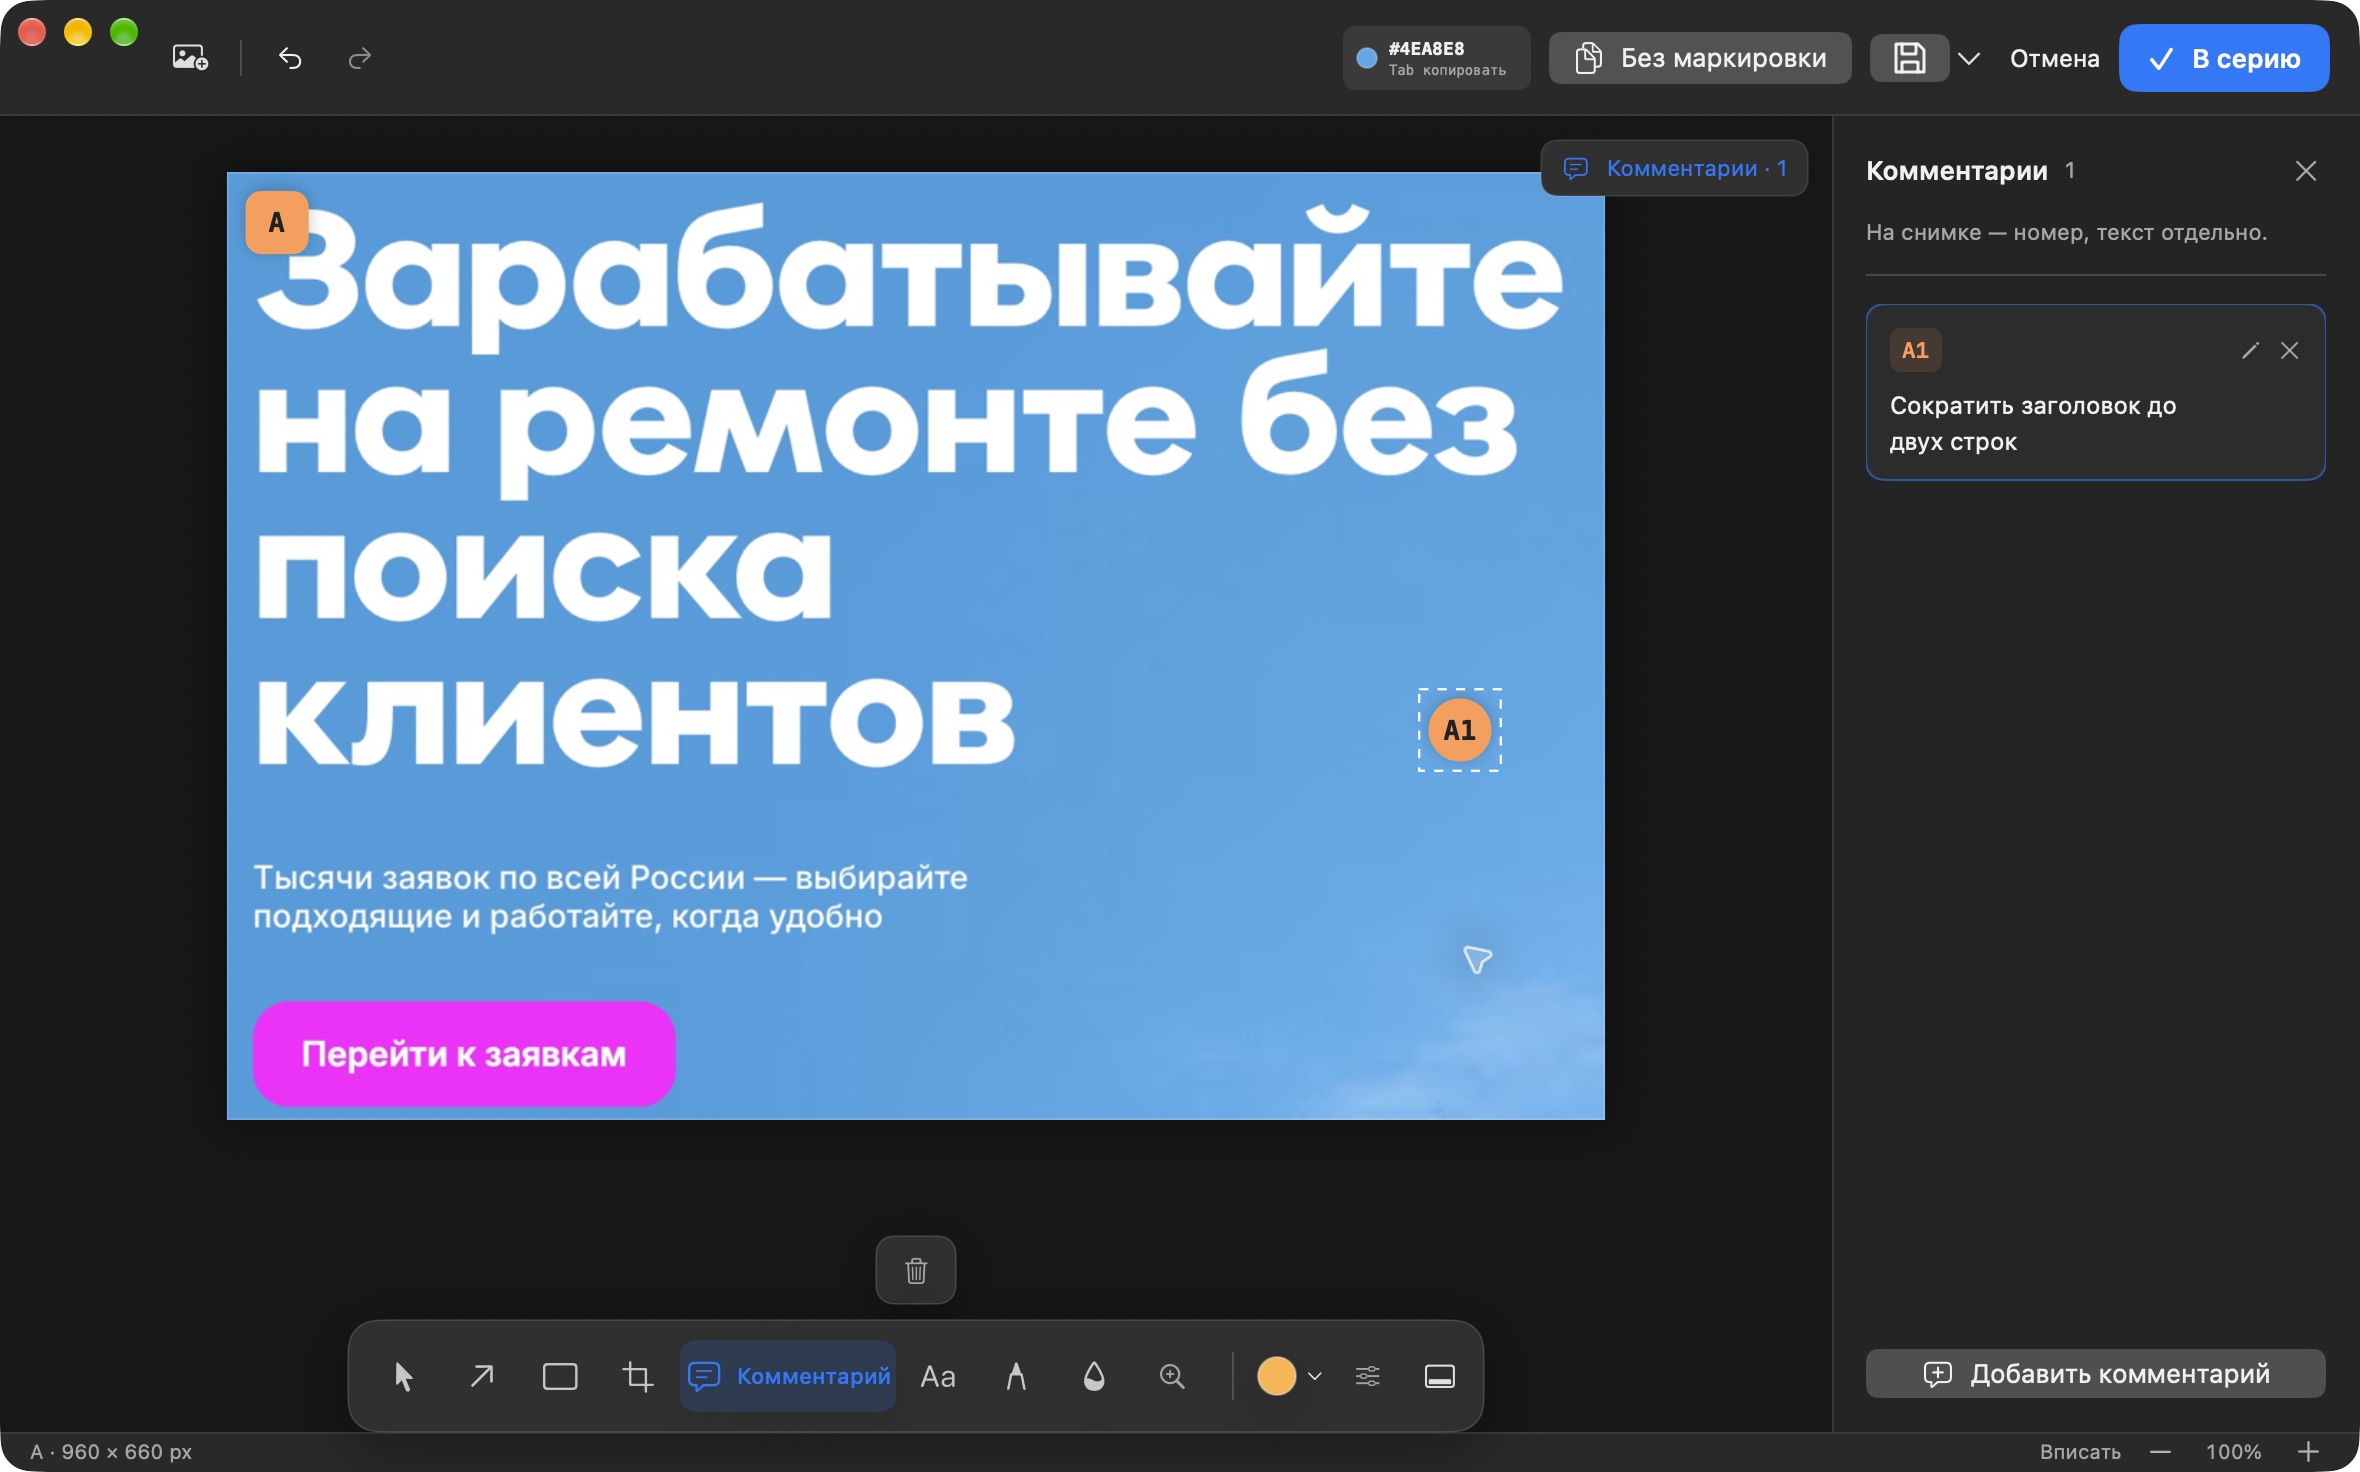Select the A1 marker on canvas
2360x1472 pixels.
(x=1459, y=730)
